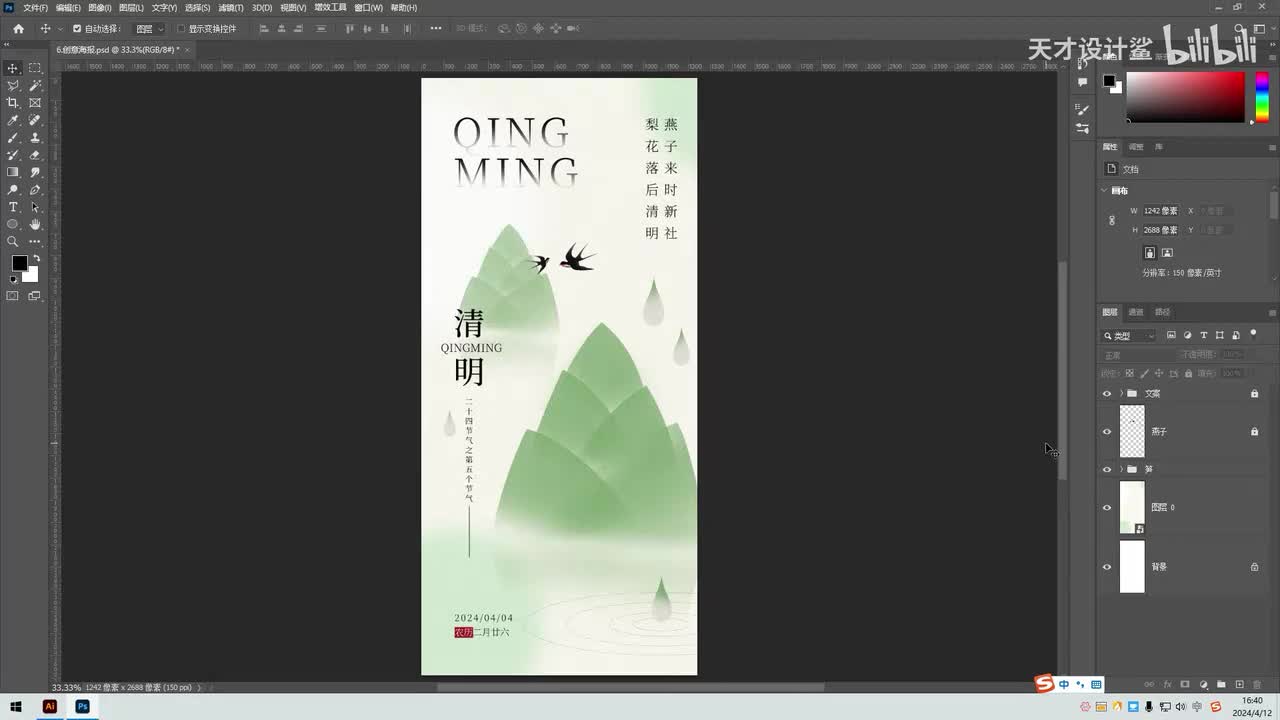This screenshot has width=1280, height=720.
Task: Open the Edit Toolbar three-dots button
Action: click(35, 241)
